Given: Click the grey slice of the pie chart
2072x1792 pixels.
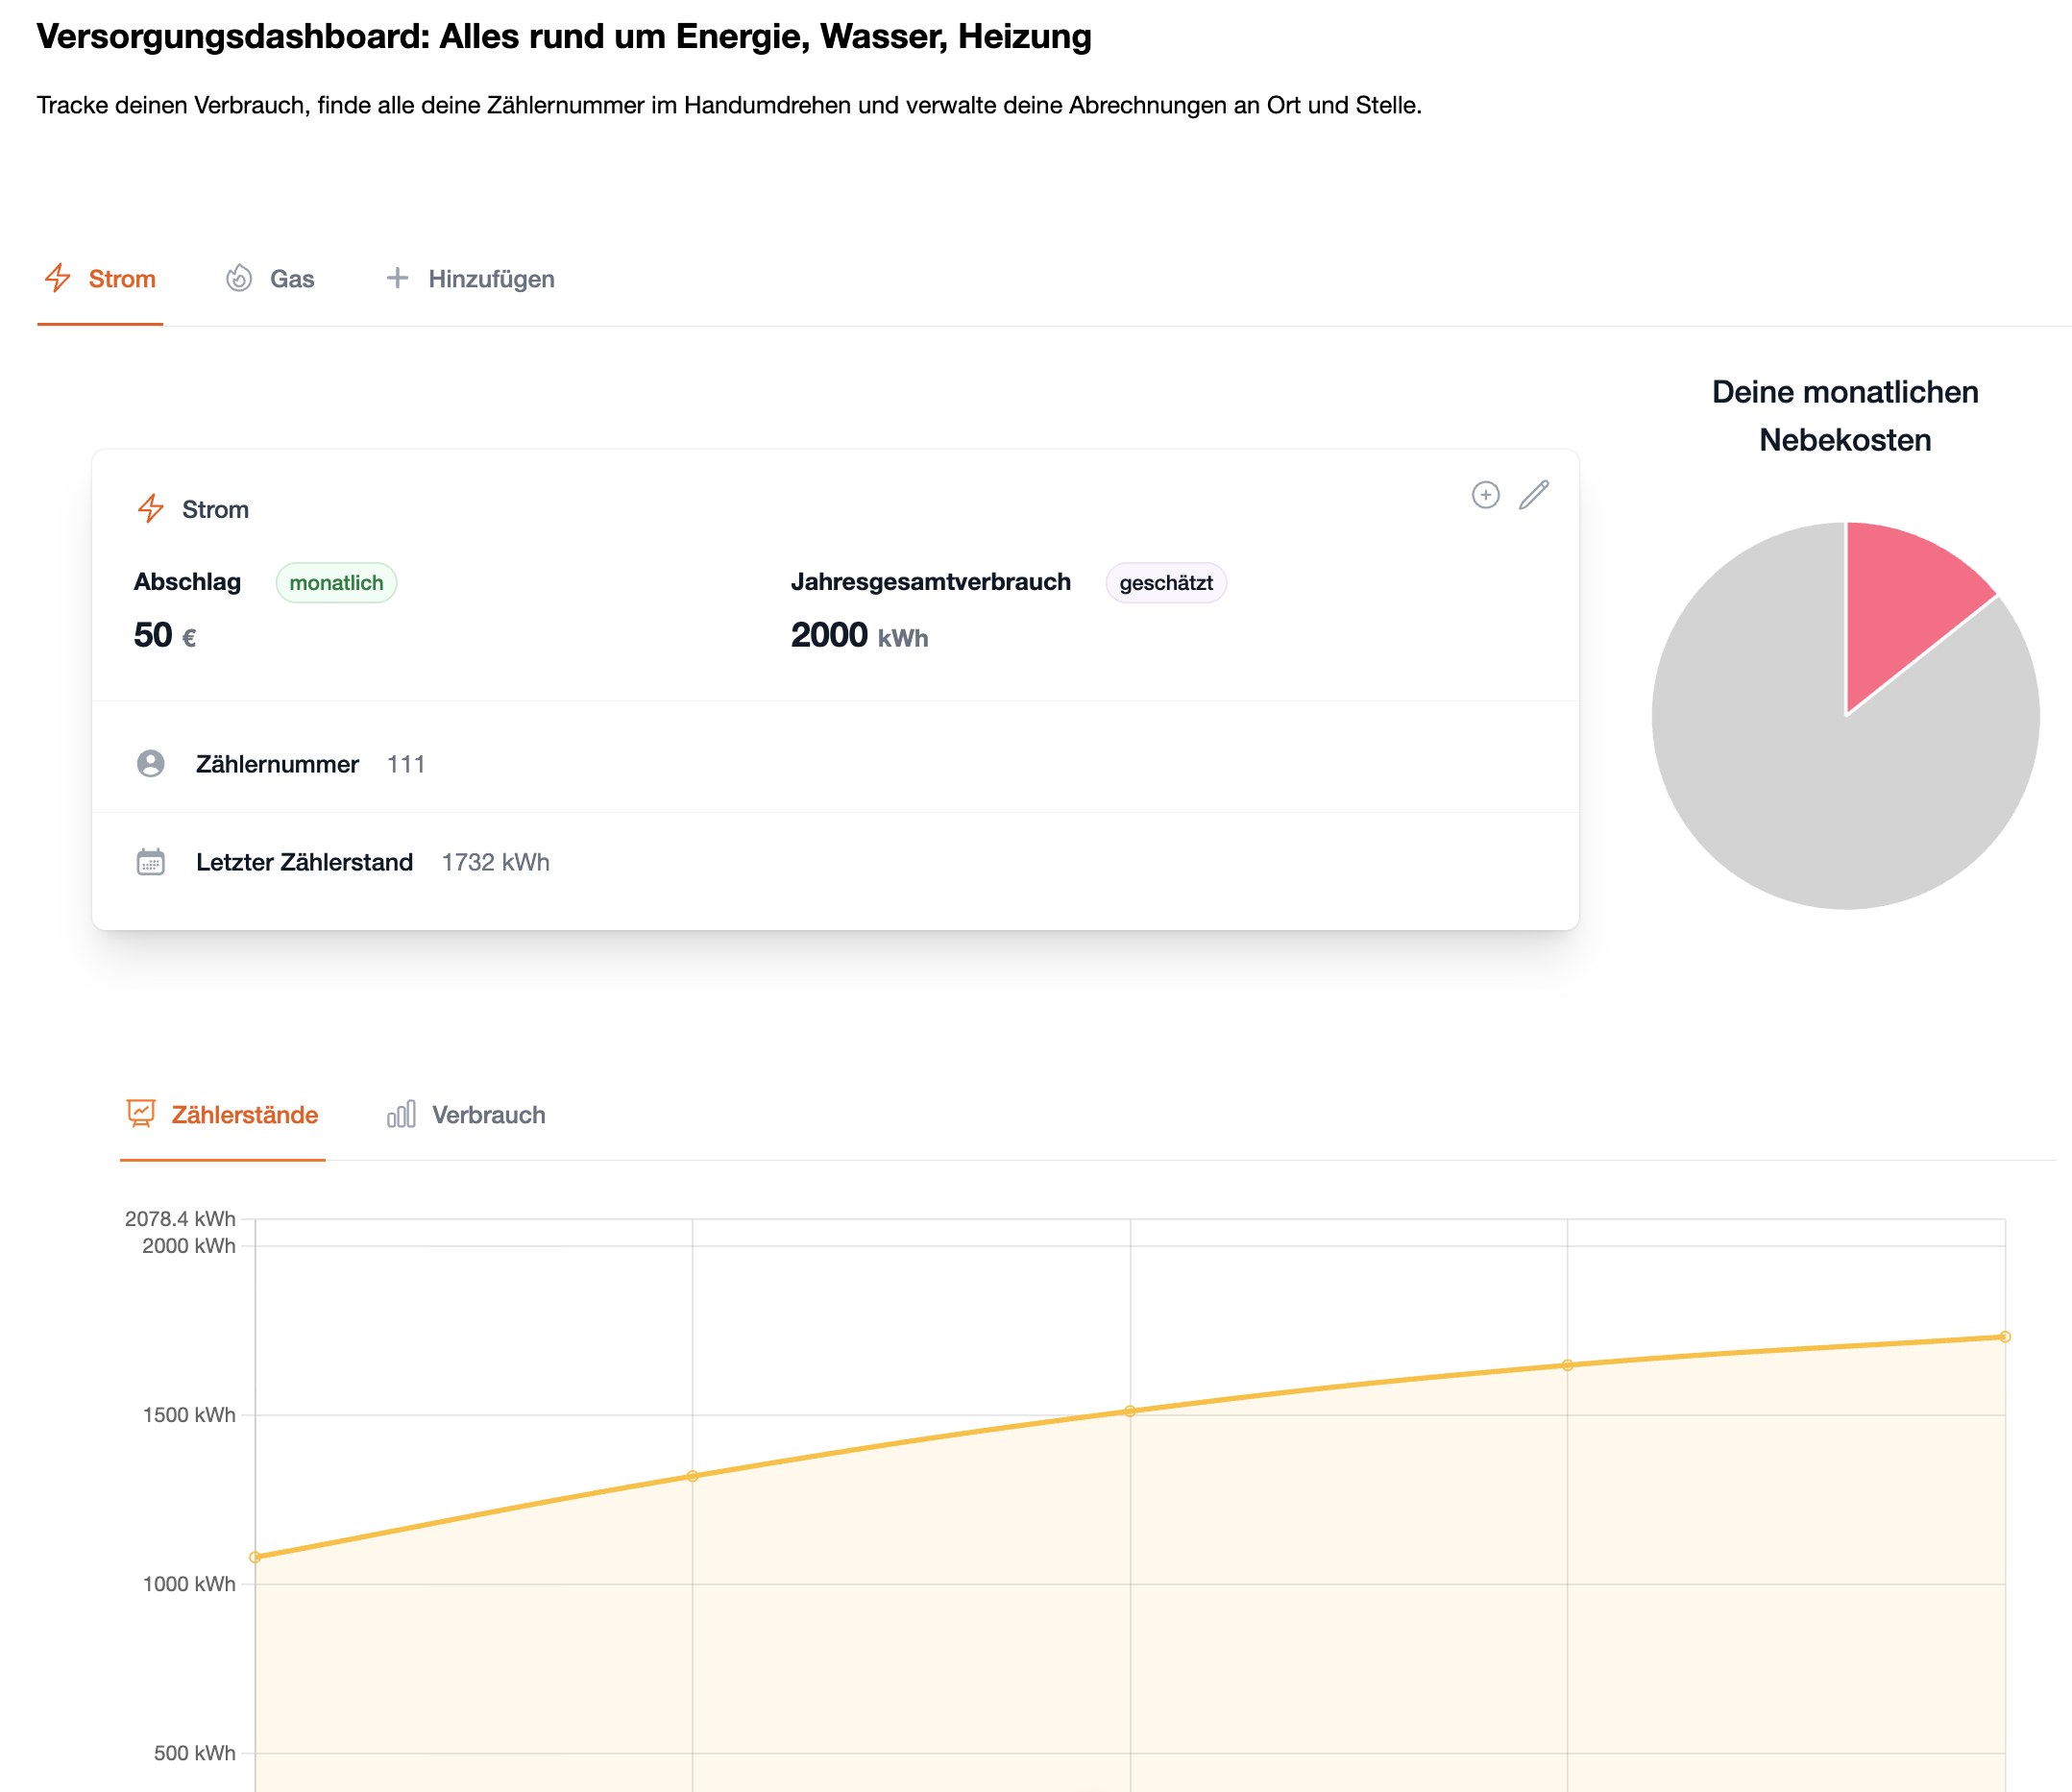Looking at the screenshot, I should [1800, 780].
